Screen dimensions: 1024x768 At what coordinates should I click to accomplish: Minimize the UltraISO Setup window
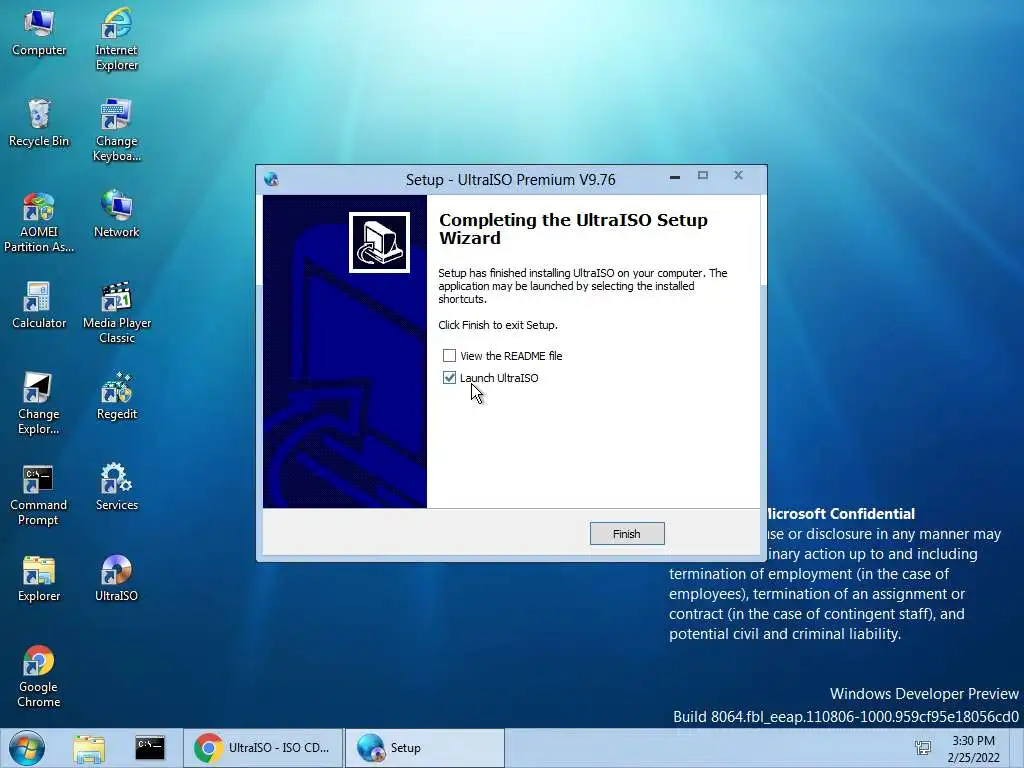pos(675,177)
